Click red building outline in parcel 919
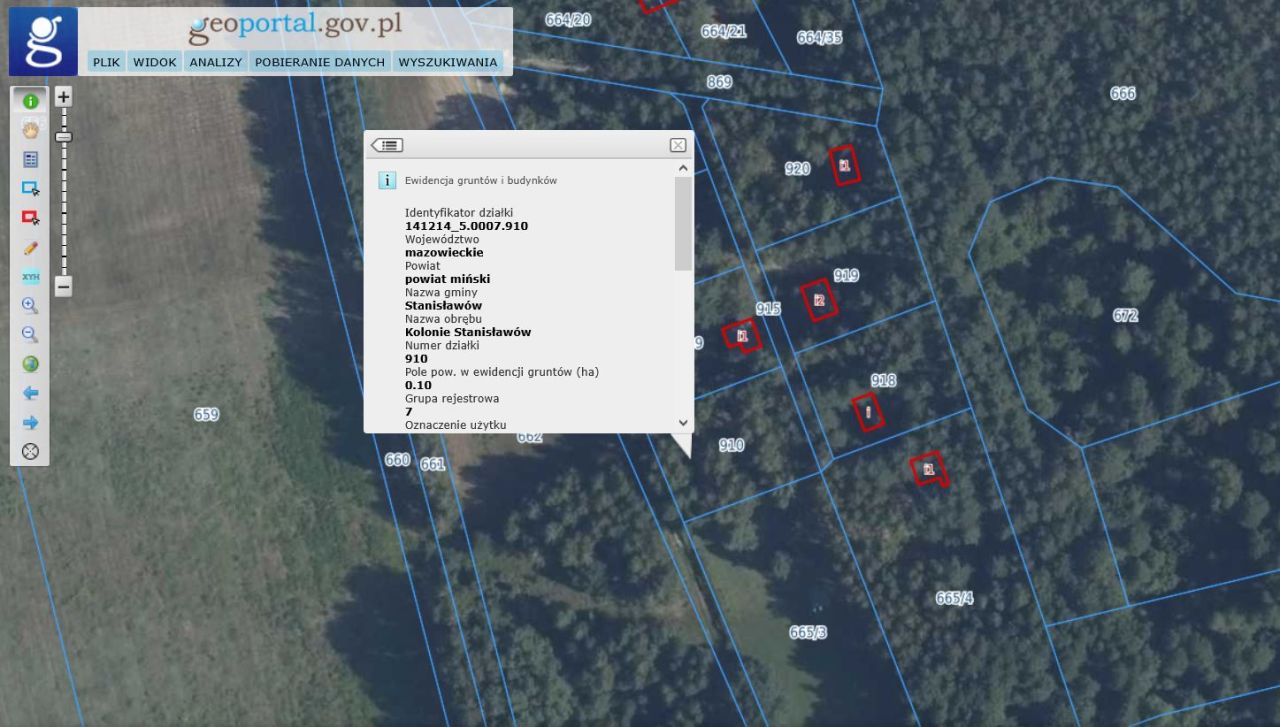The height and width of the screenshot is (727, 1280). (x=819, y=300)
